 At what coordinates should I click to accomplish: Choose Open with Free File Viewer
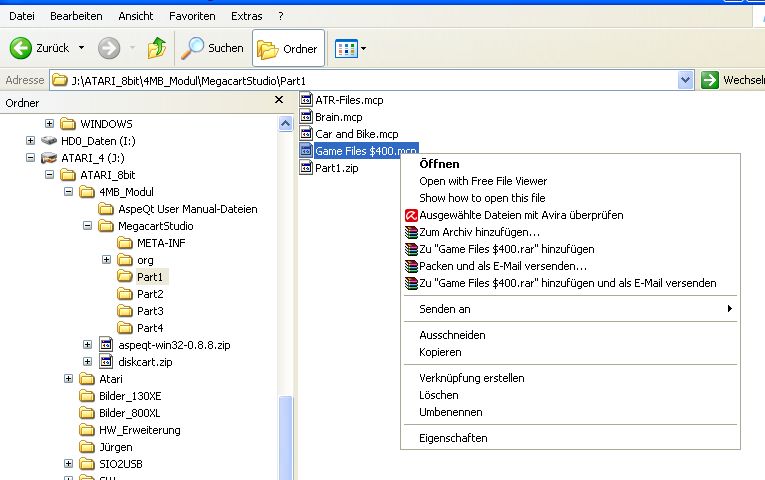coord(570,181)
